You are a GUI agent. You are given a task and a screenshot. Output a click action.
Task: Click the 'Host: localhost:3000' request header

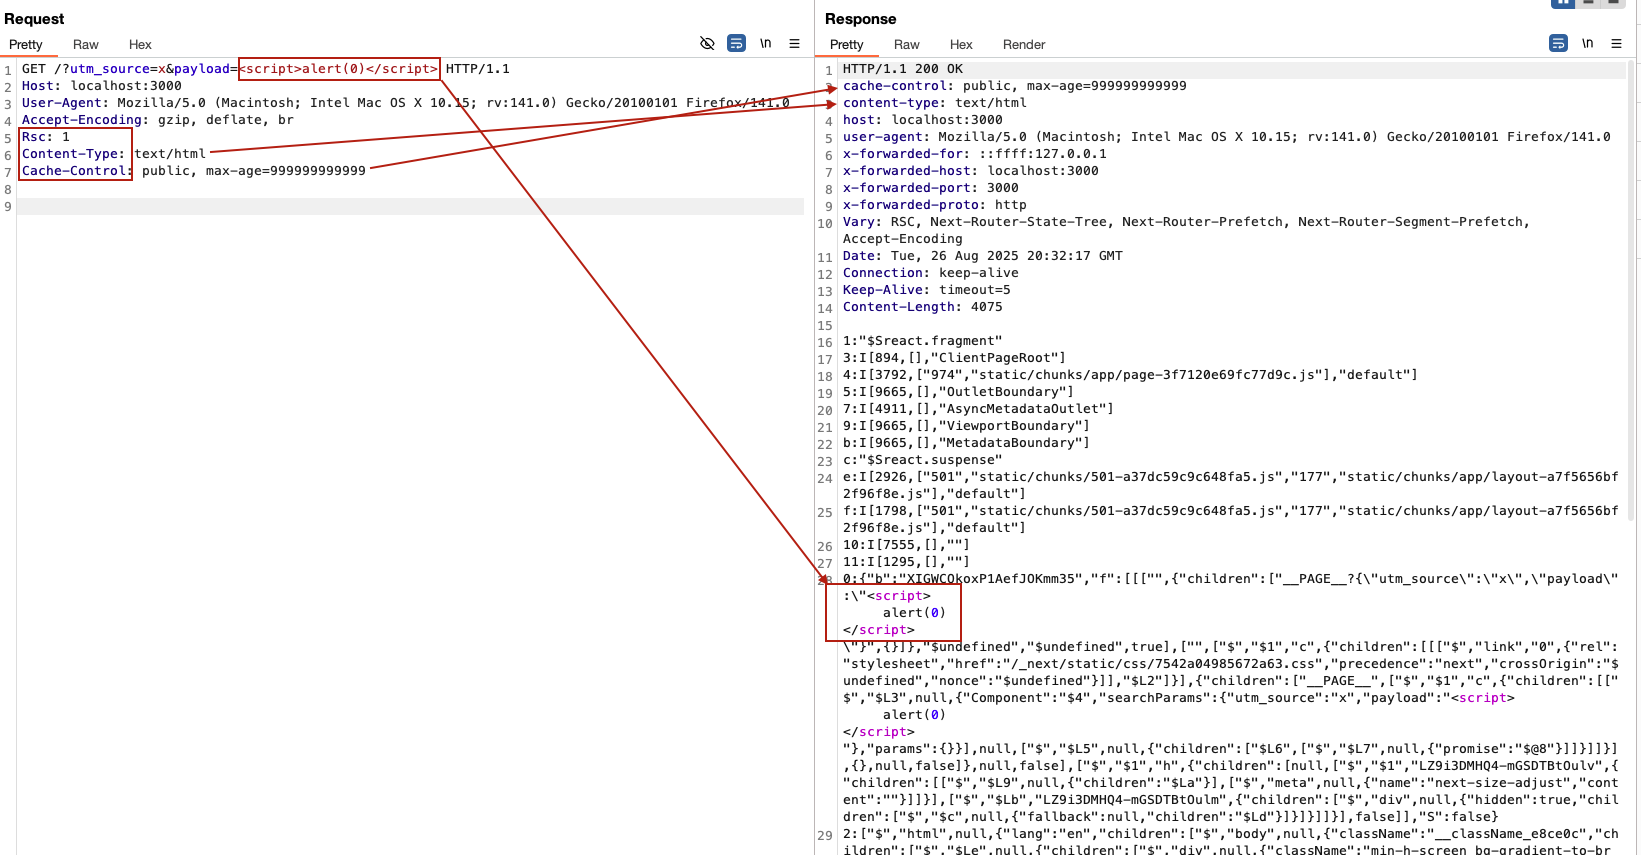[102, 86]
